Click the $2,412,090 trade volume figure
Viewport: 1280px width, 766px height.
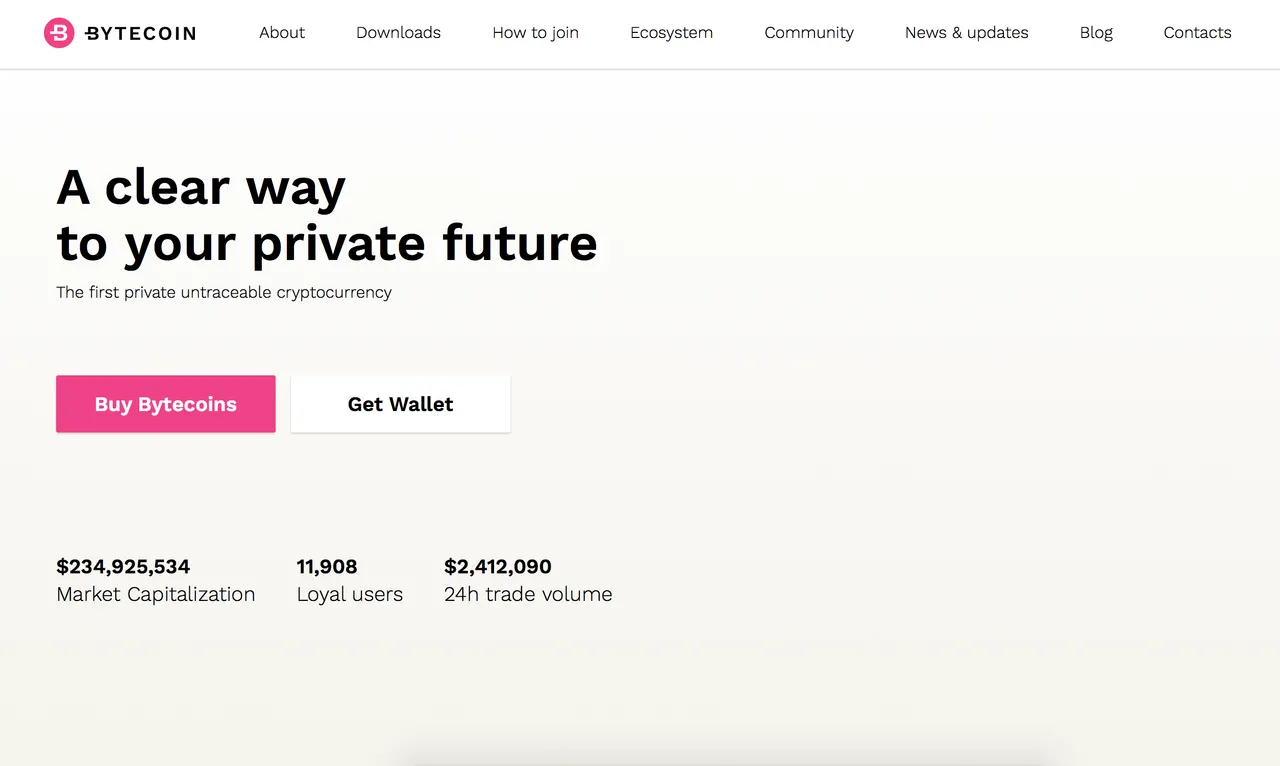[498, 567]
